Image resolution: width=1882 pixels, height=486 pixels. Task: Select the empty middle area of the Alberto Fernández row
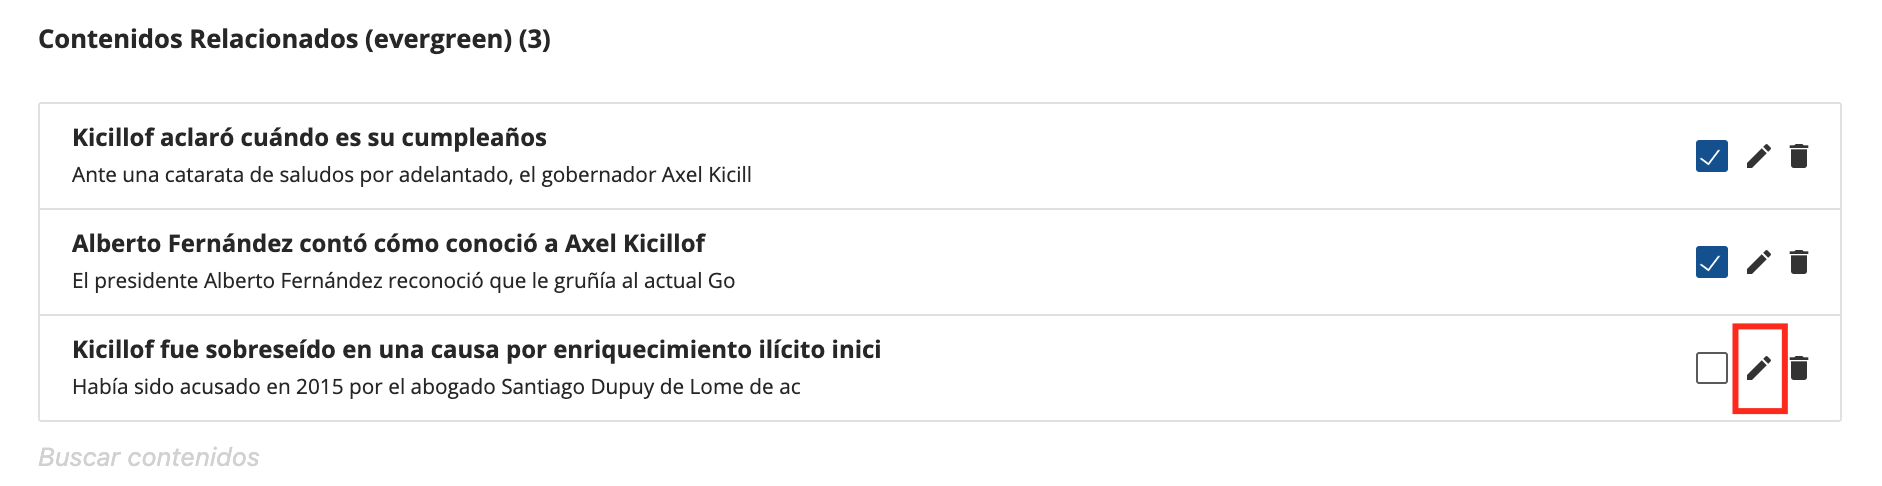pos(1200,262)
